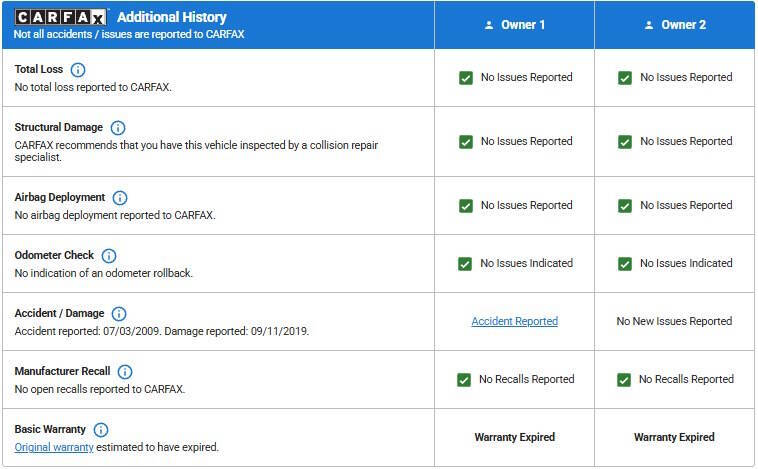Click Owner 1 Total Loss green checkmark
Viewport: 758px width, 469px height.
[466, 78]
